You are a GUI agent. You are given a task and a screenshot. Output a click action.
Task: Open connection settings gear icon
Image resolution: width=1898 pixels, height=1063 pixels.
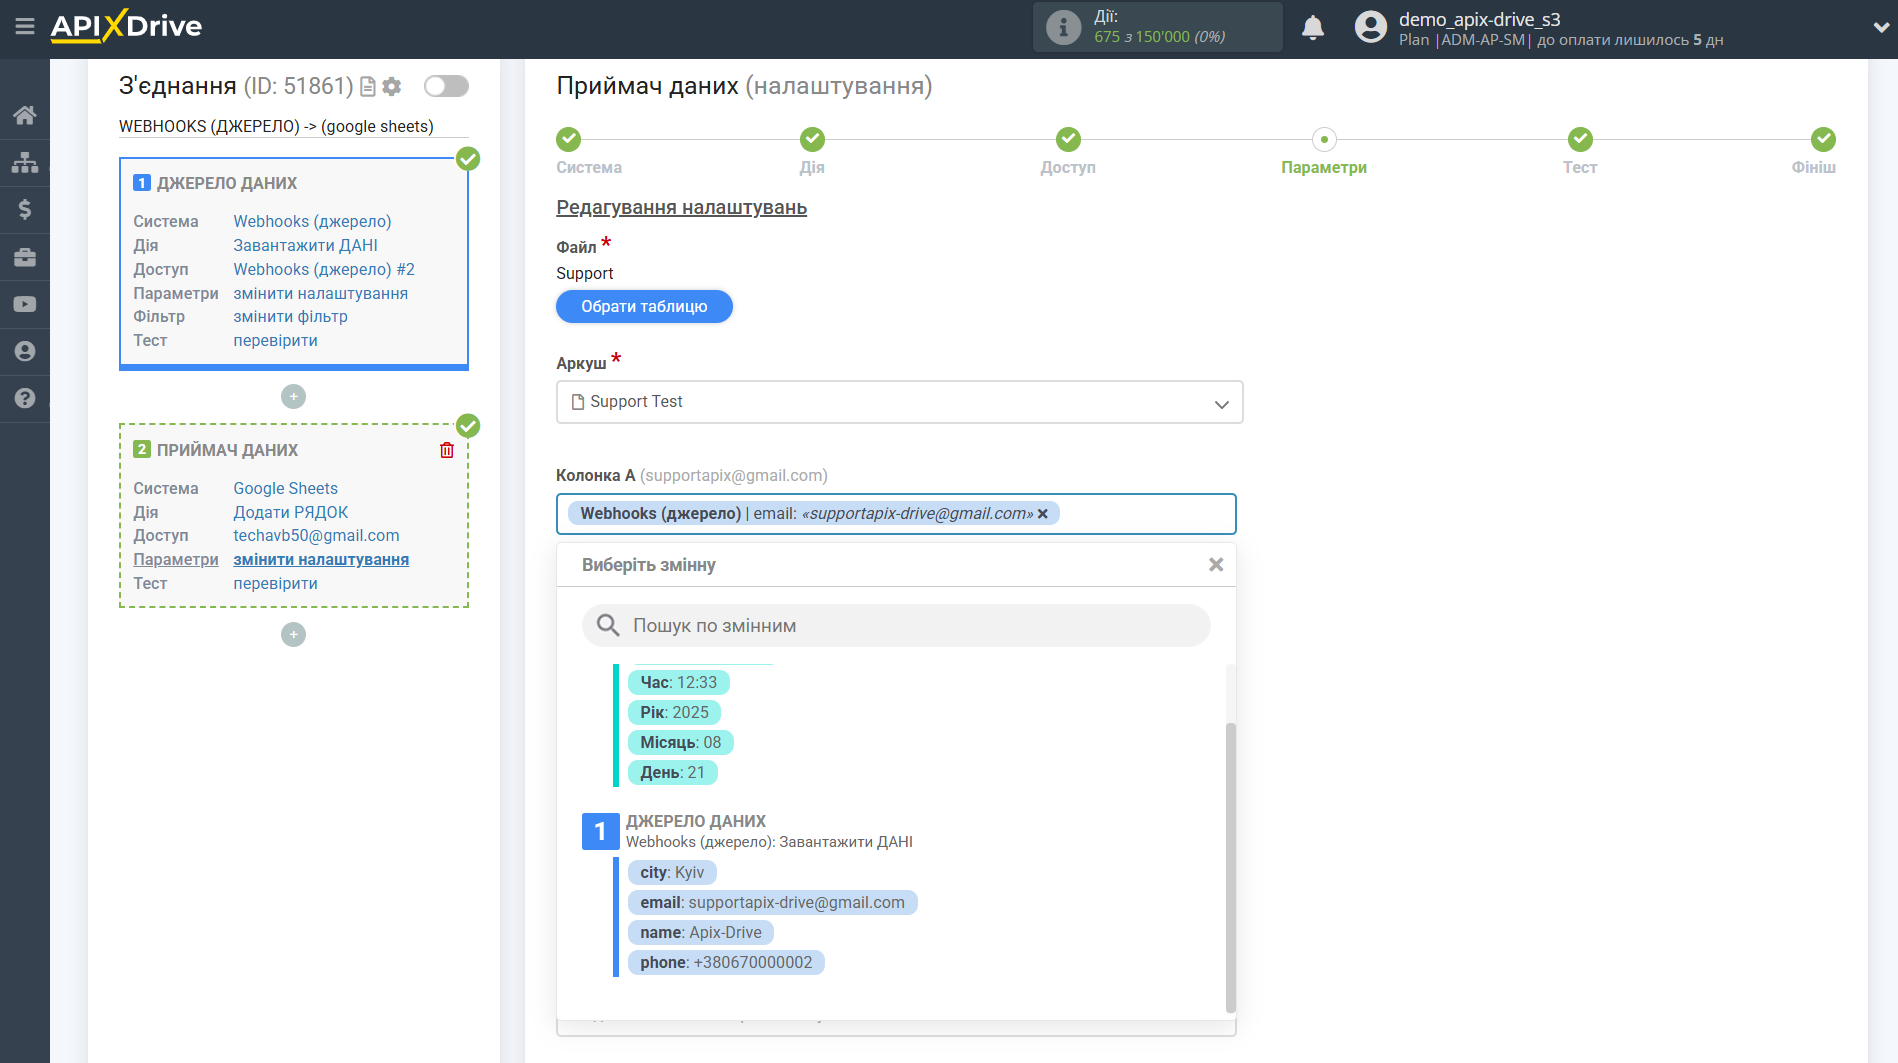[392, 87]
